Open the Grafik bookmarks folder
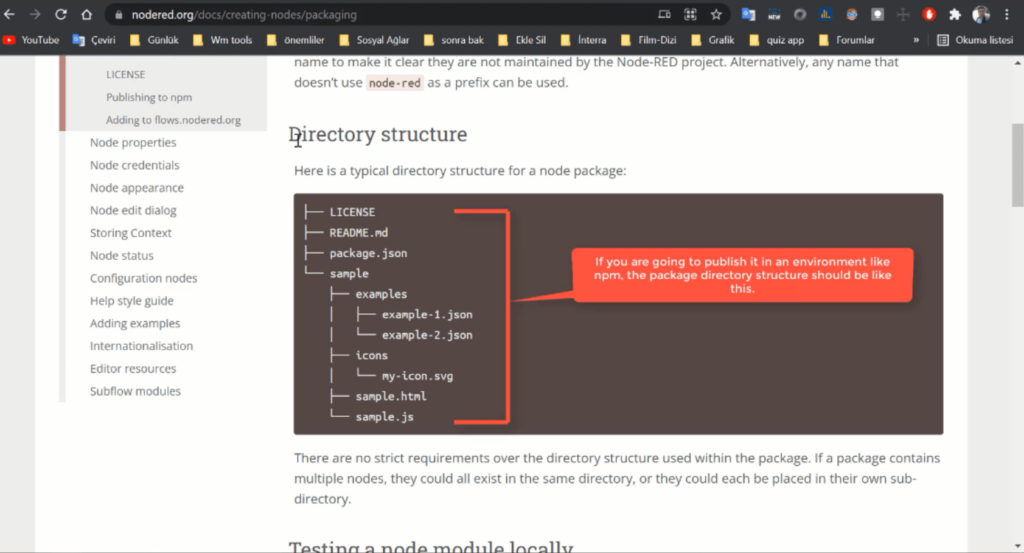The width and height of the screenshot is (1024, 553). pos(712,40)
